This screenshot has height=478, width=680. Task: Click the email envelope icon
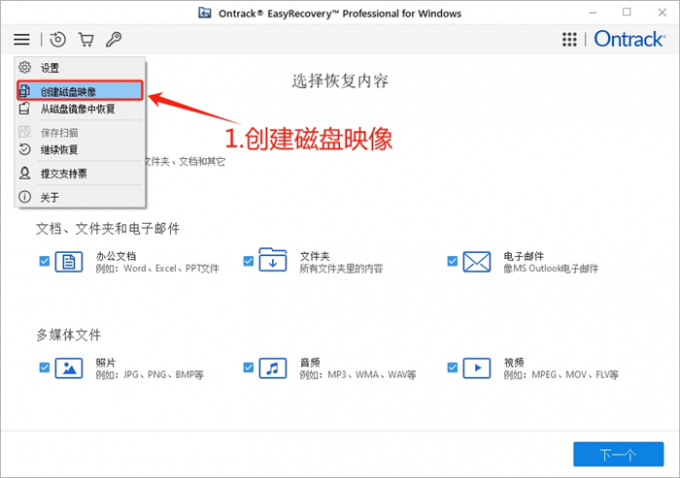[x=477, y=262]
